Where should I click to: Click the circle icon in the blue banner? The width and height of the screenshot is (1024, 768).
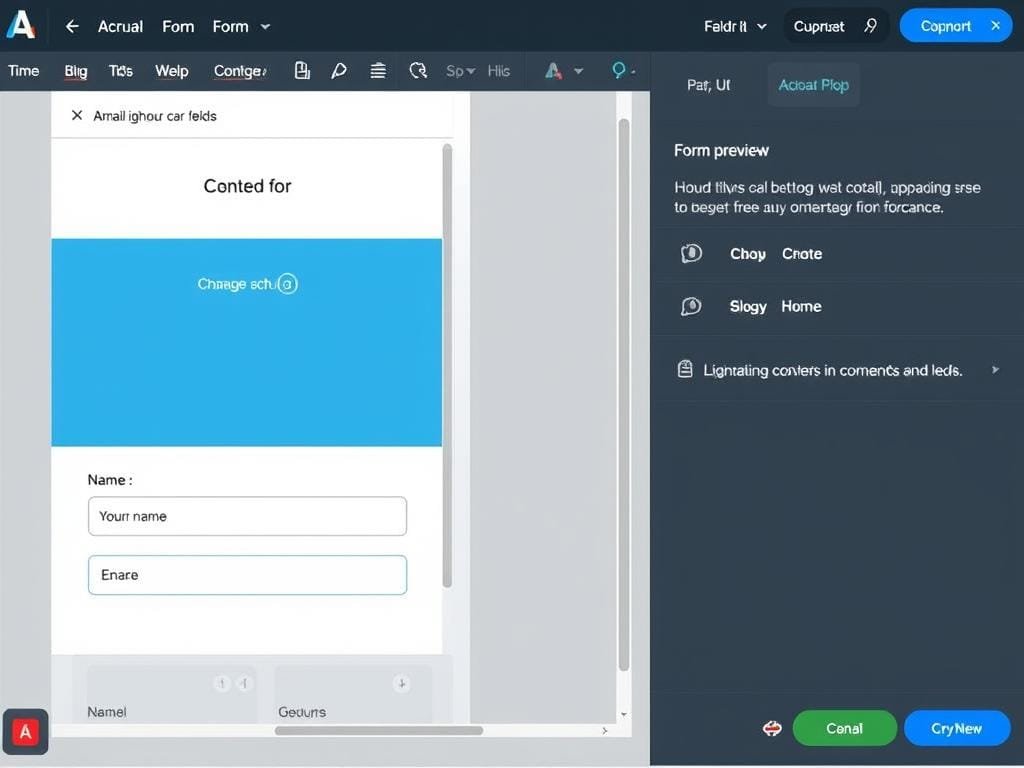tap(287, 284)
